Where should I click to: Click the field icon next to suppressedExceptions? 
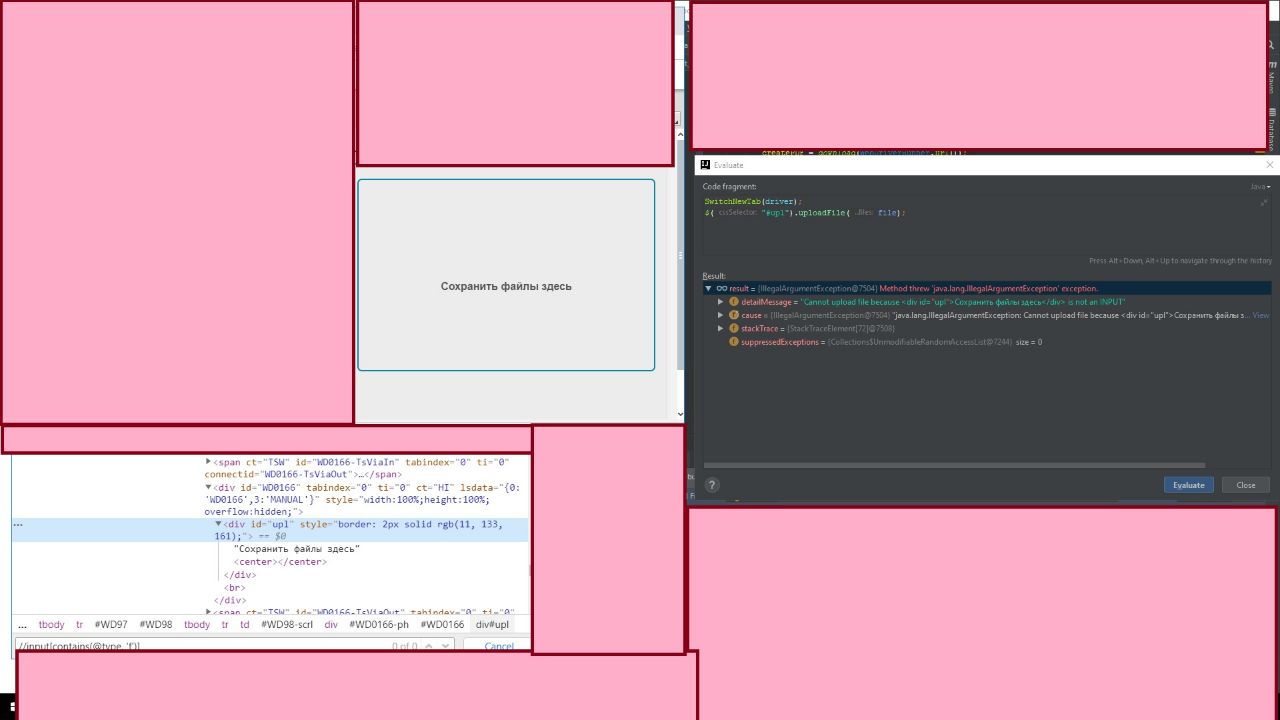733,342
